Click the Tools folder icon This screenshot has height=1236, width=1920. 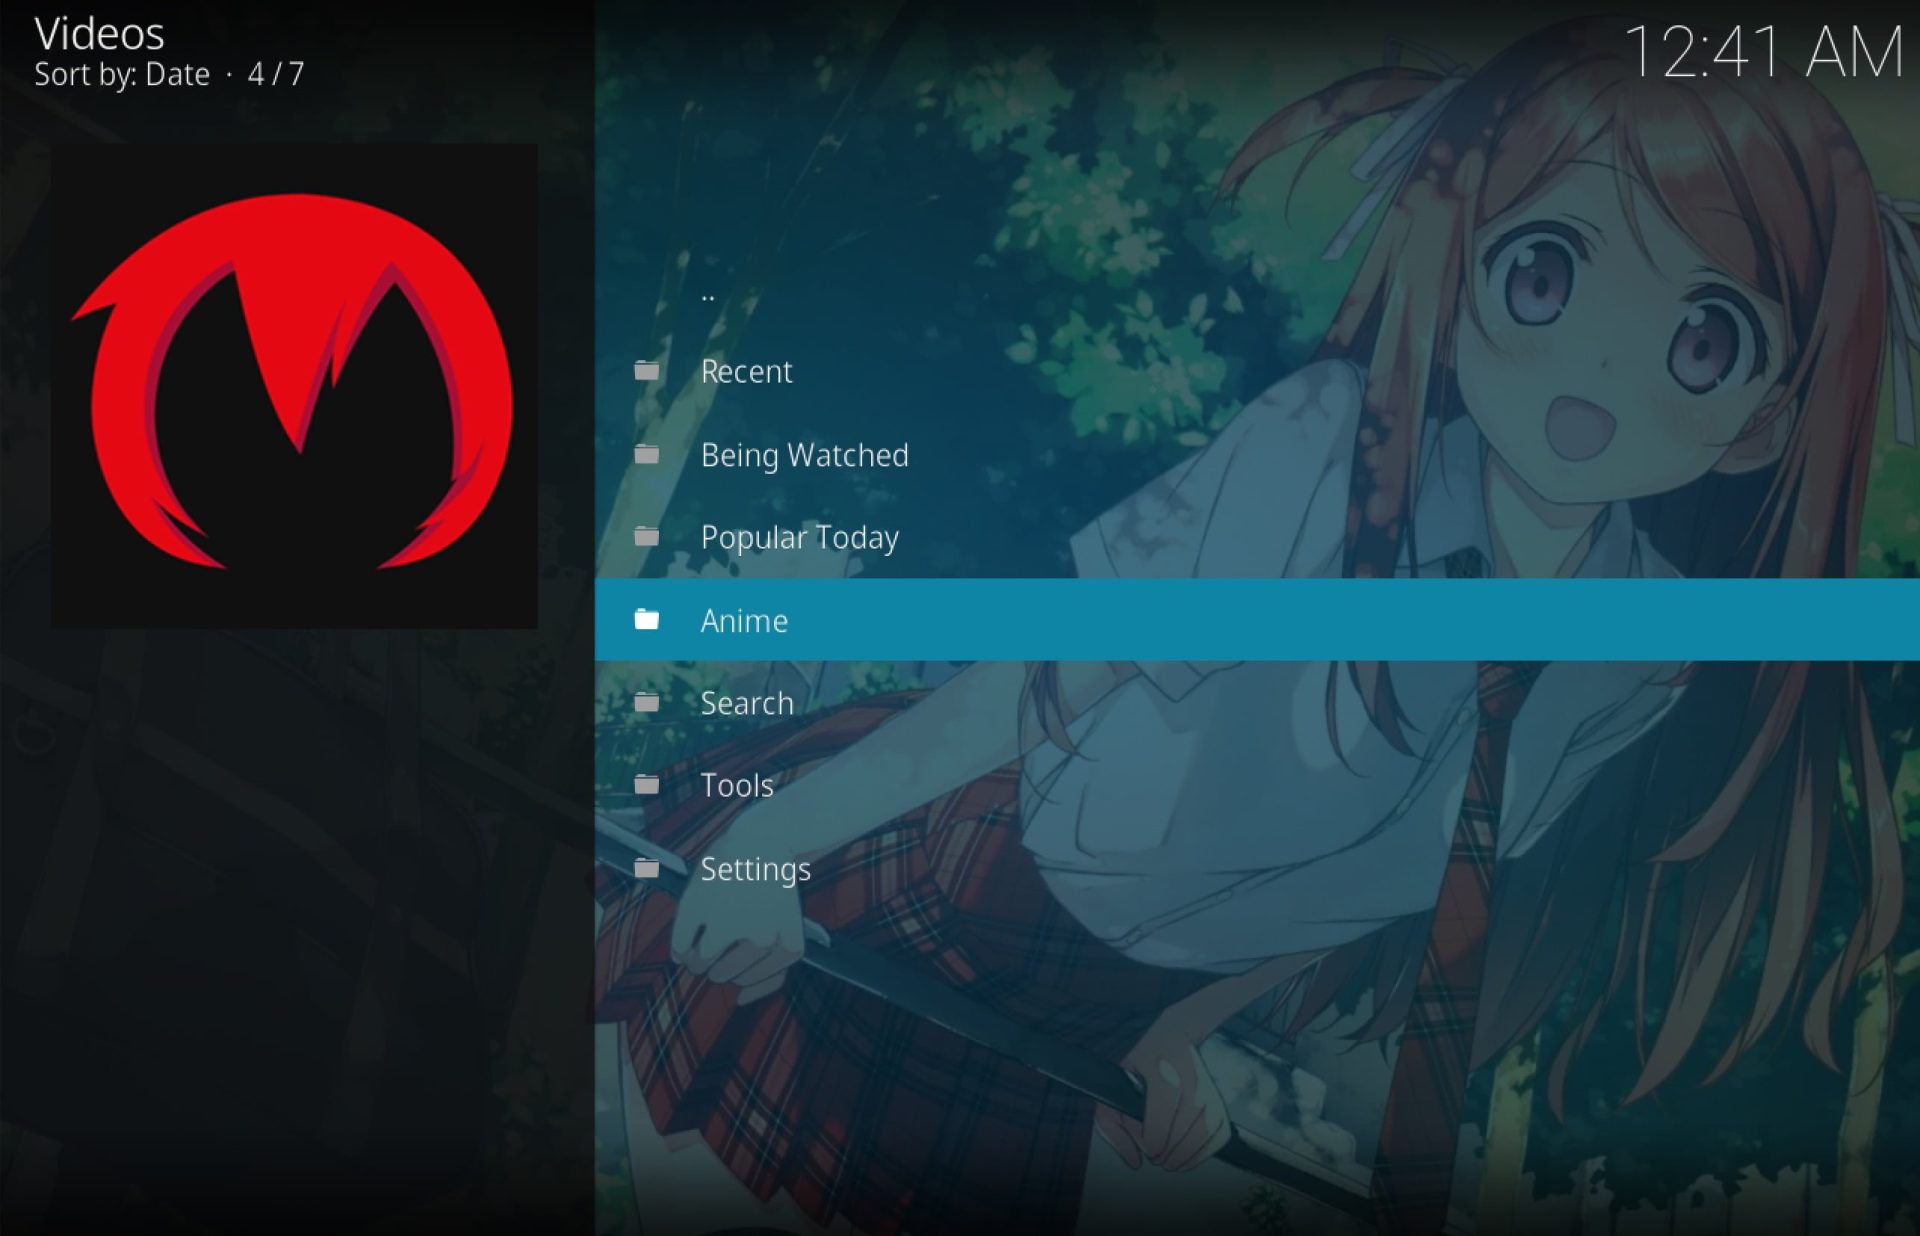[x=647, y=785]
